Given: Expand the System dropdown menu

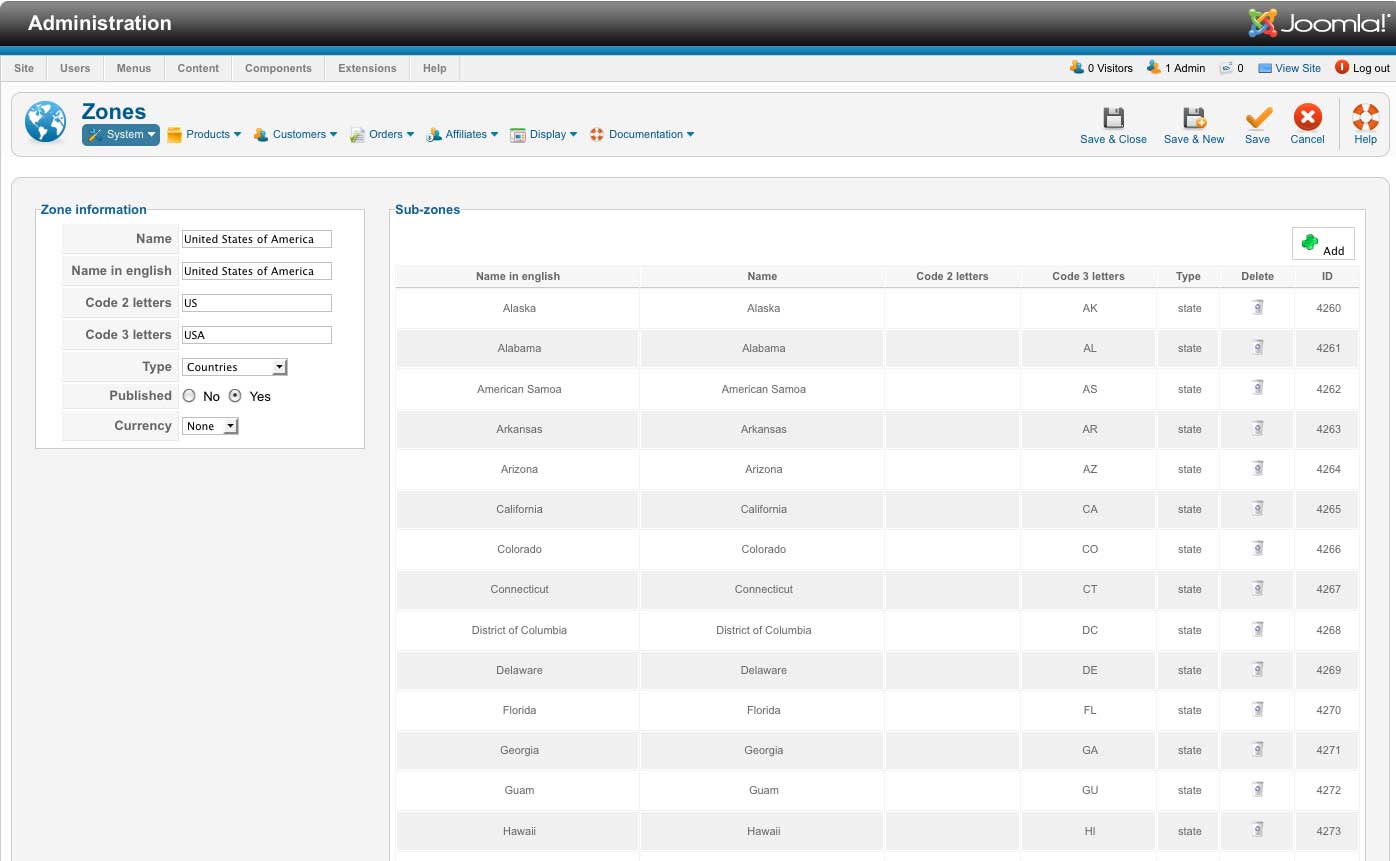Looking at the screenshot, I should (x=121, y=135).
